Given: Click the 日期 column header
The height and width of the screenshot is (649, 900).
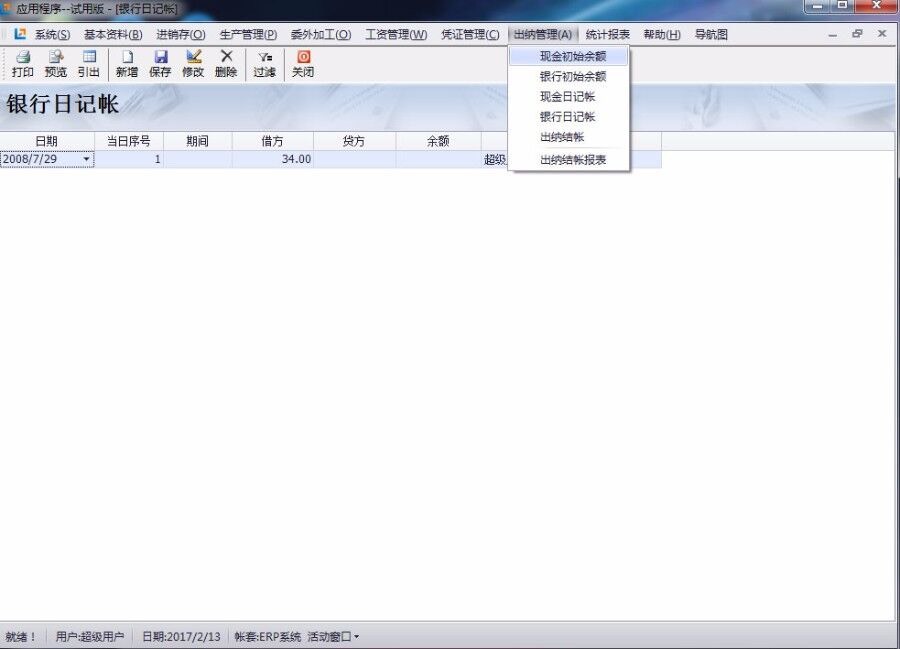Looking at the screenshot, I should [x=46, y=141].
